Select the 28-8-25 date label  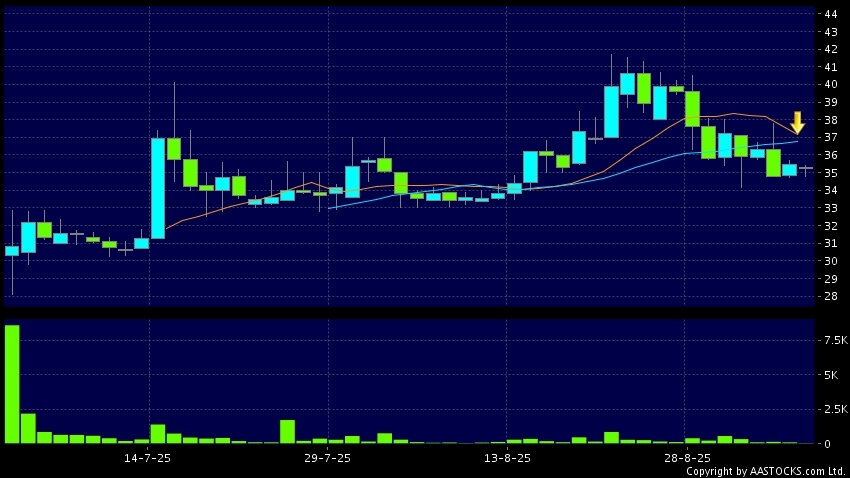(687, 458)
